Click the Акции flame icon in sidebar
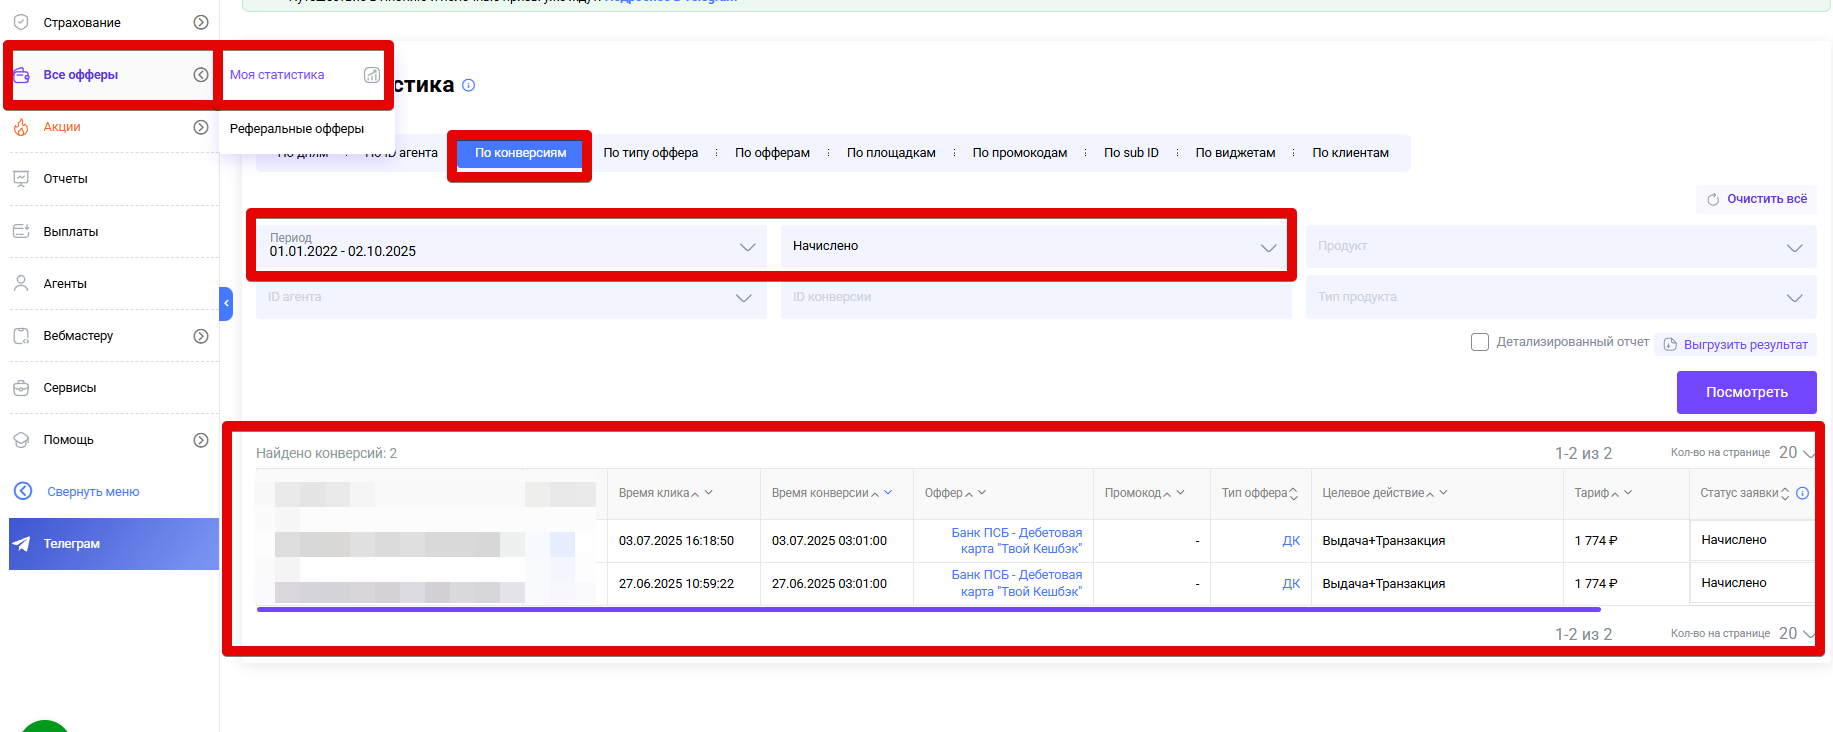The height and width of the screenshot is (732, 1833). tap(21, 127)
